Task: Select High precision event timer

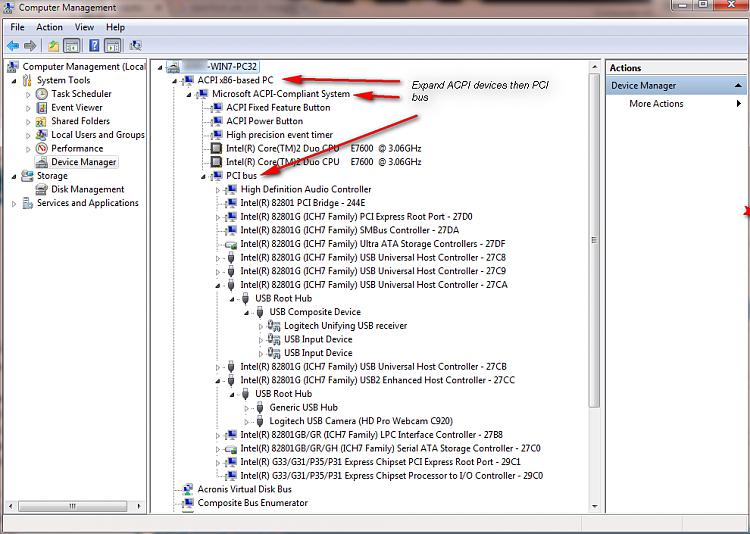Action: (x=279, y=135)
